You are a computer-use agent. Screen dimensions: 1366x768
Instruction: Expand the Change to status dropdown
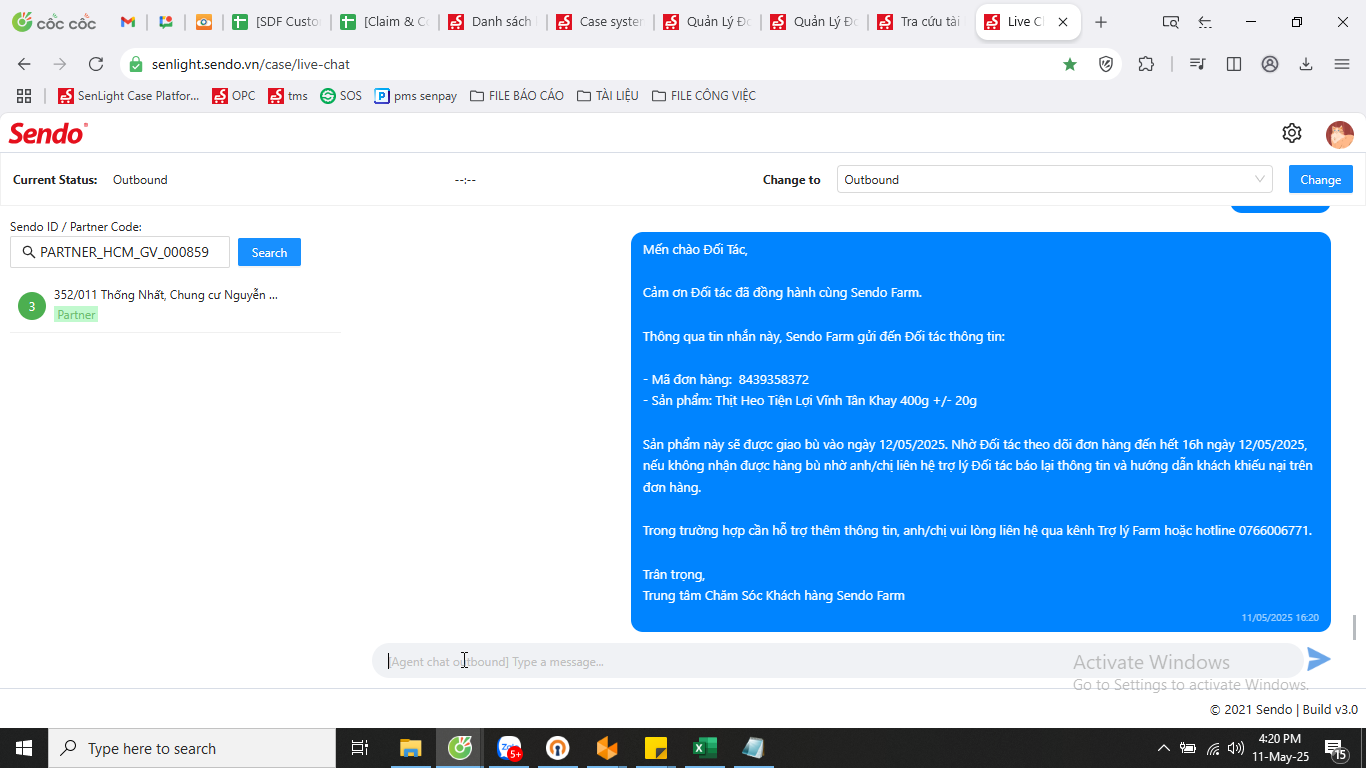pyautogui.click(x=1054, y=180)
